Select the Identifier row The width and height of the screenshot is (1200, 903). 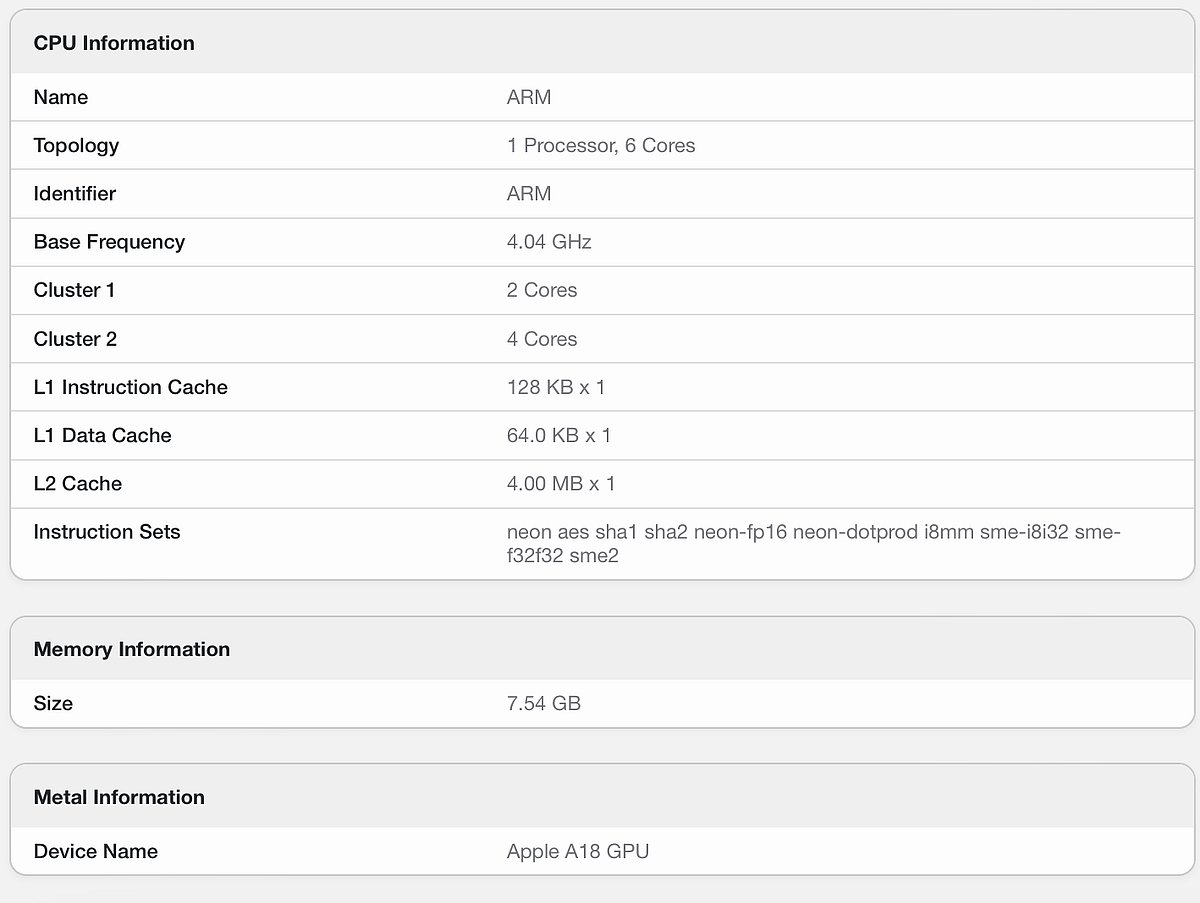click(x=529, y=193)
